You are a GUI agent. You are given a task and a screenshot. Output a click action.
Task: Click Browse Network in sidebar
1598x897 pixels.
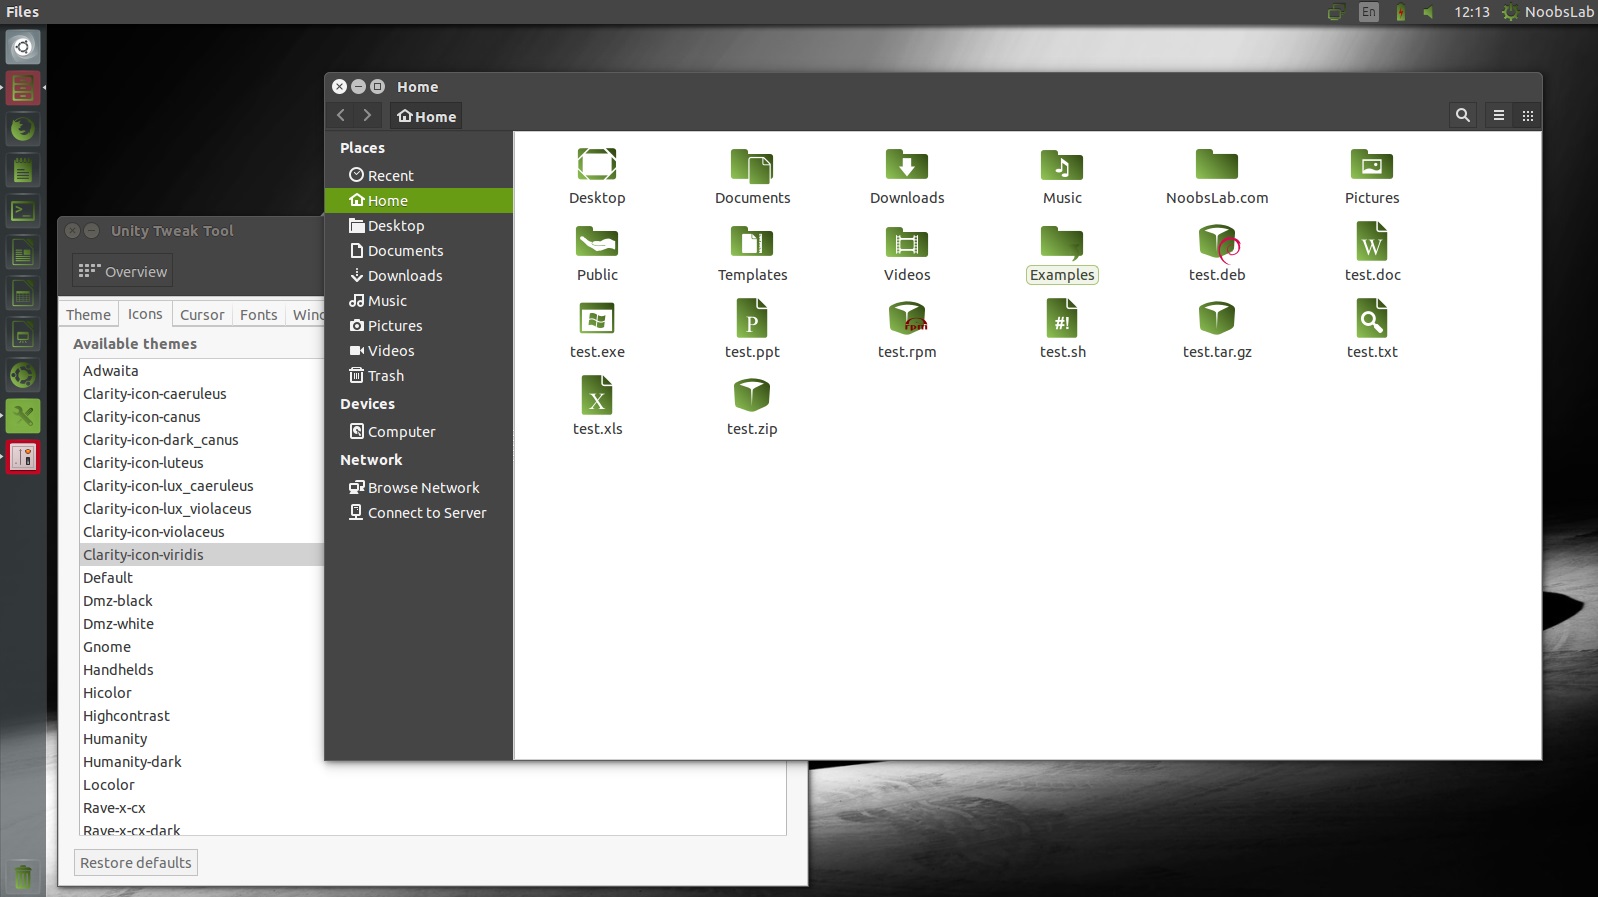pos(419,487)
